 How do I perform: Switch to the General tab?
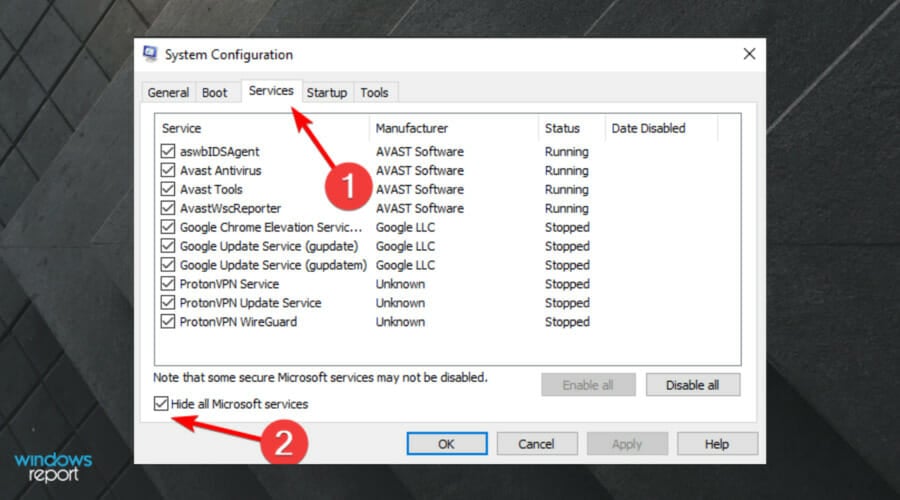pyautogui.click(x=168, y=92)
